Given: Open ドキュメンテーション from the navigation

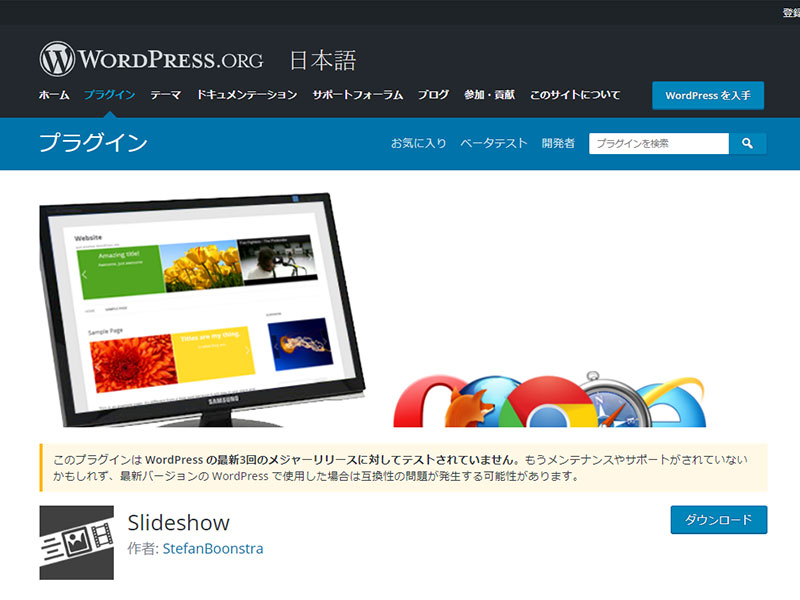Looking at the screenshot, I should coord(247,95).
